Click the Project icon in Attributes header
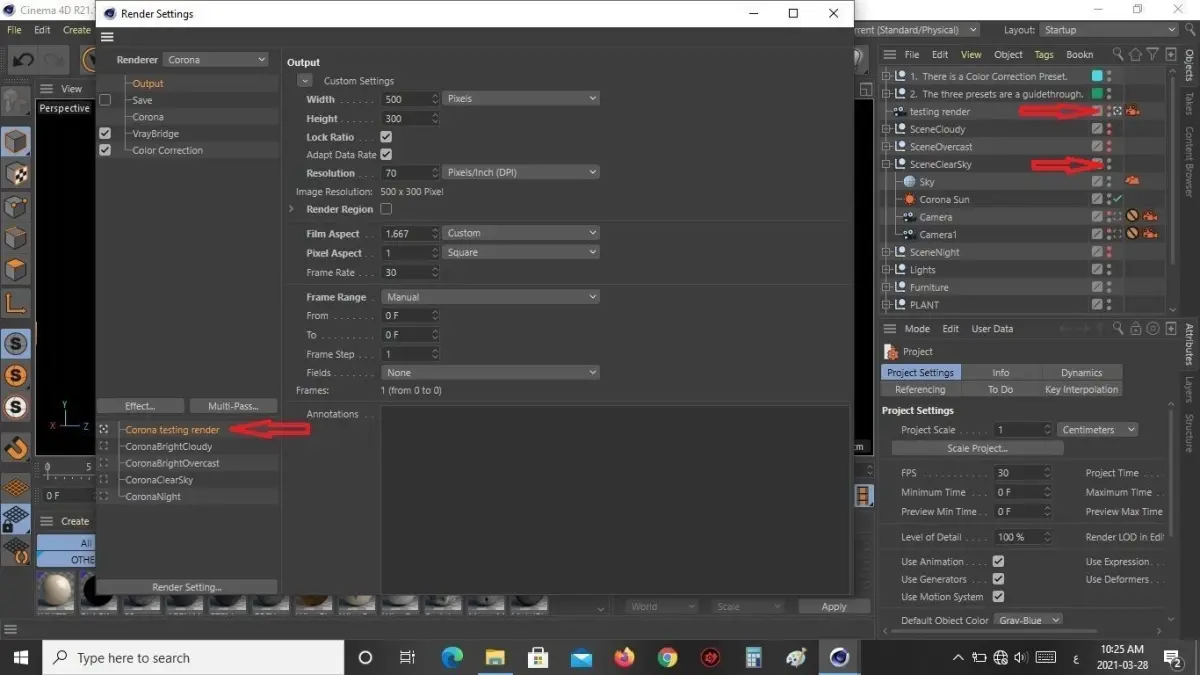Image resolution: width=1200 pixels, height=675 pixels. pos(891,352)
